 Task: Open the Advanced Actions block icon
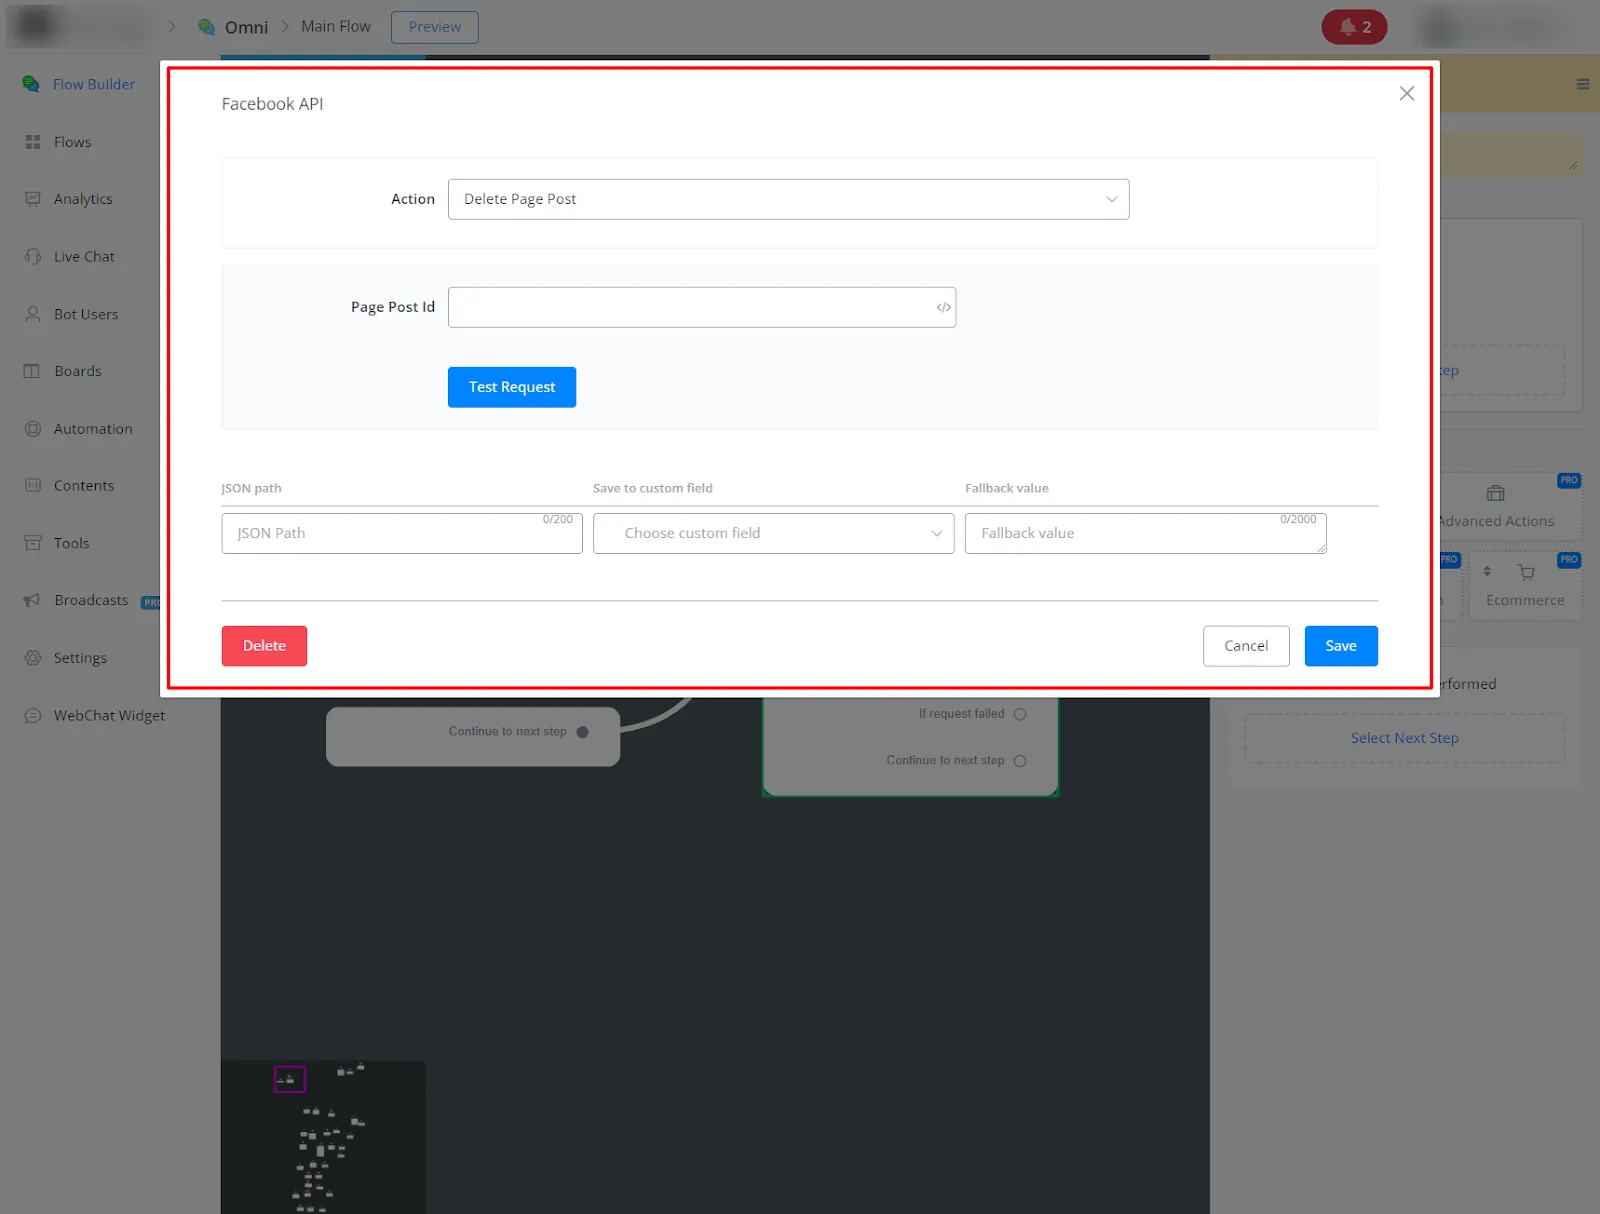1495,493
